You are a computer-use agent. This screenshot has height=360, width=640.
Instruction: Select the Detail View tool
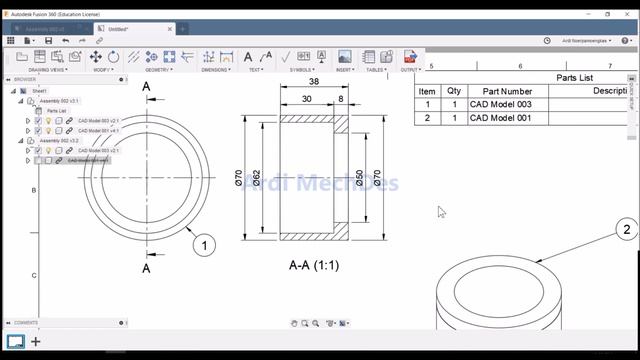[75, 57]
